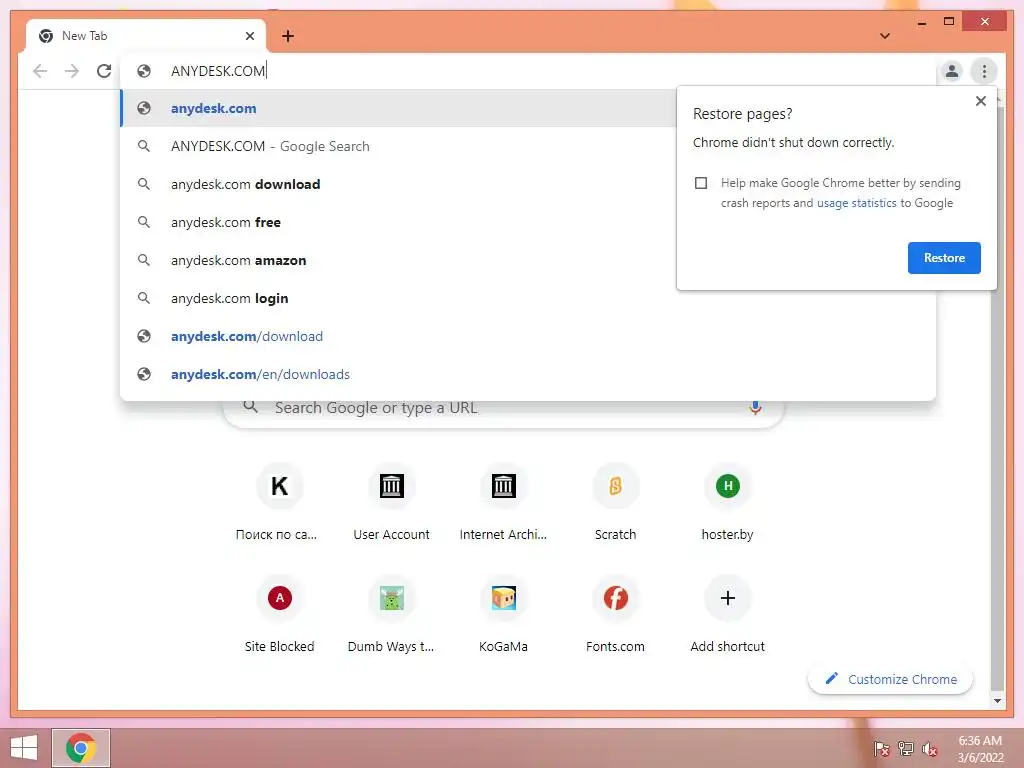The width and height of the screenshot is (1024, 768).
Task: Click the scrollbar down arrow
Action: coord(997,701)
